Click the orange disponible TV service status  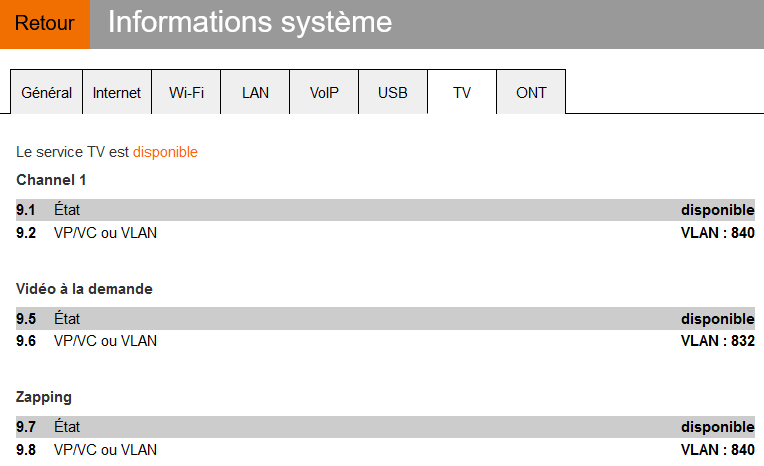coord(165,152)
